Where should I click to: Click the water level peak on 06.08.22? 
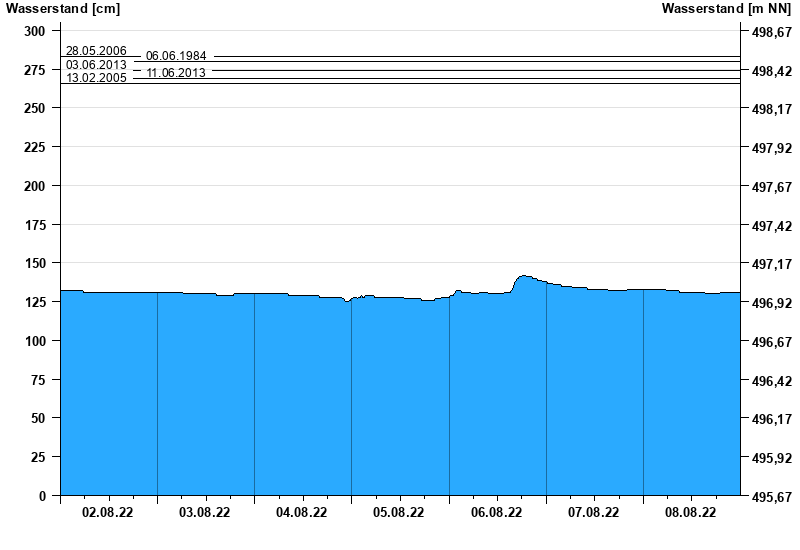coord(524,276)
